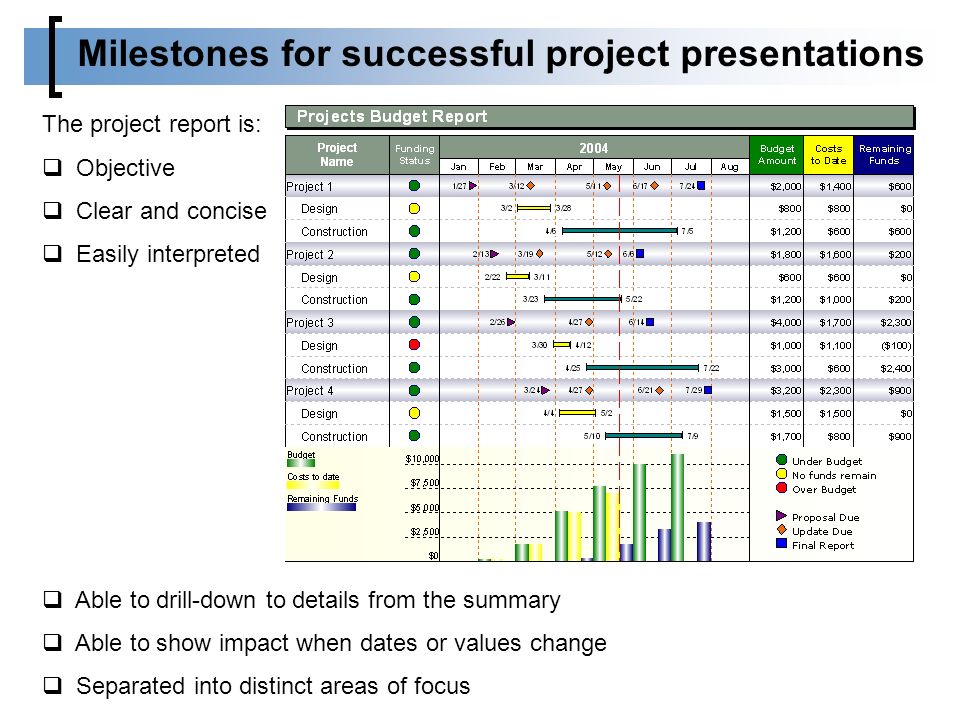
Task: Click the May month header
Action: (x=613, y=167)
